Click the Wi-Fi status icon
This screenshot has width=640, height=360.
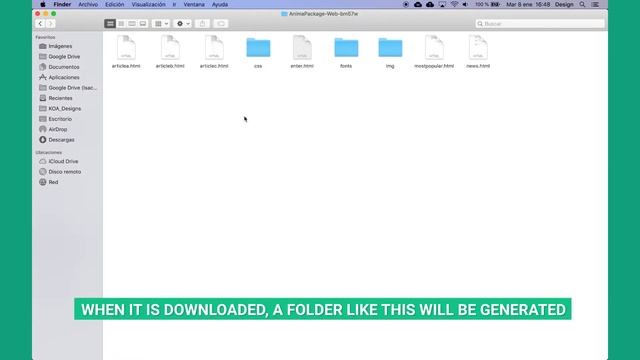pyautogui.click(x=454, y=4)
